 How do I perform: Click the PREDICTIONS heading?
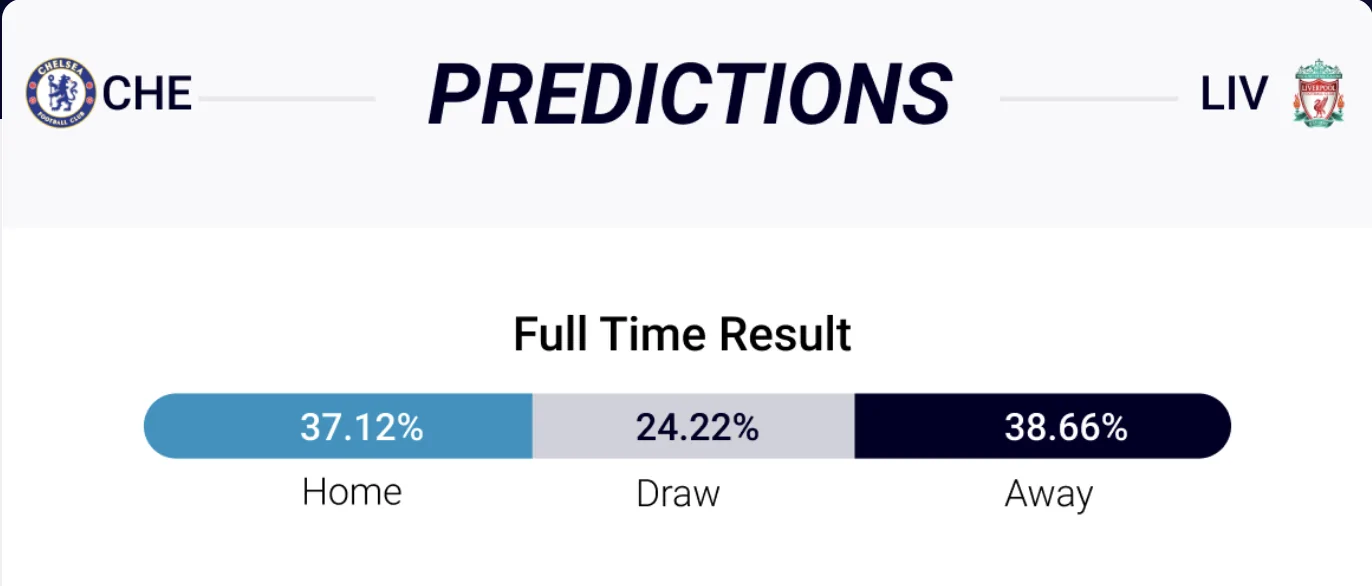tap(689, 96)
